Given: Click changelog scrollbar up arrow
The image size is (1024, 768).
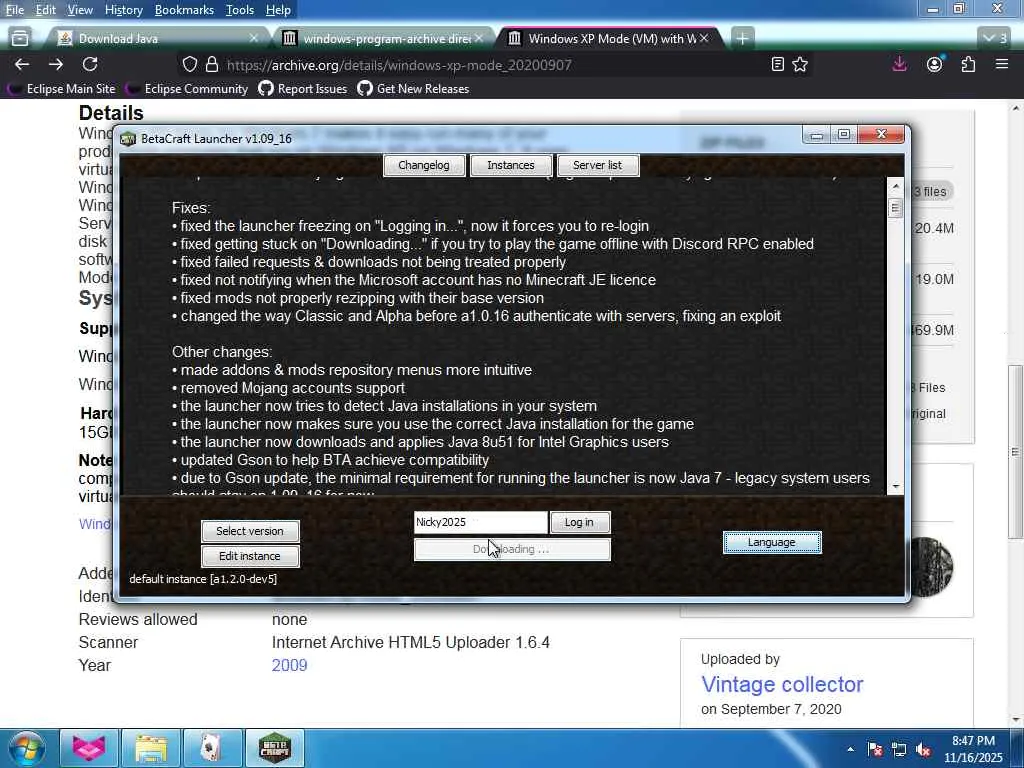Looking at the screenshot, I should 895,187.
